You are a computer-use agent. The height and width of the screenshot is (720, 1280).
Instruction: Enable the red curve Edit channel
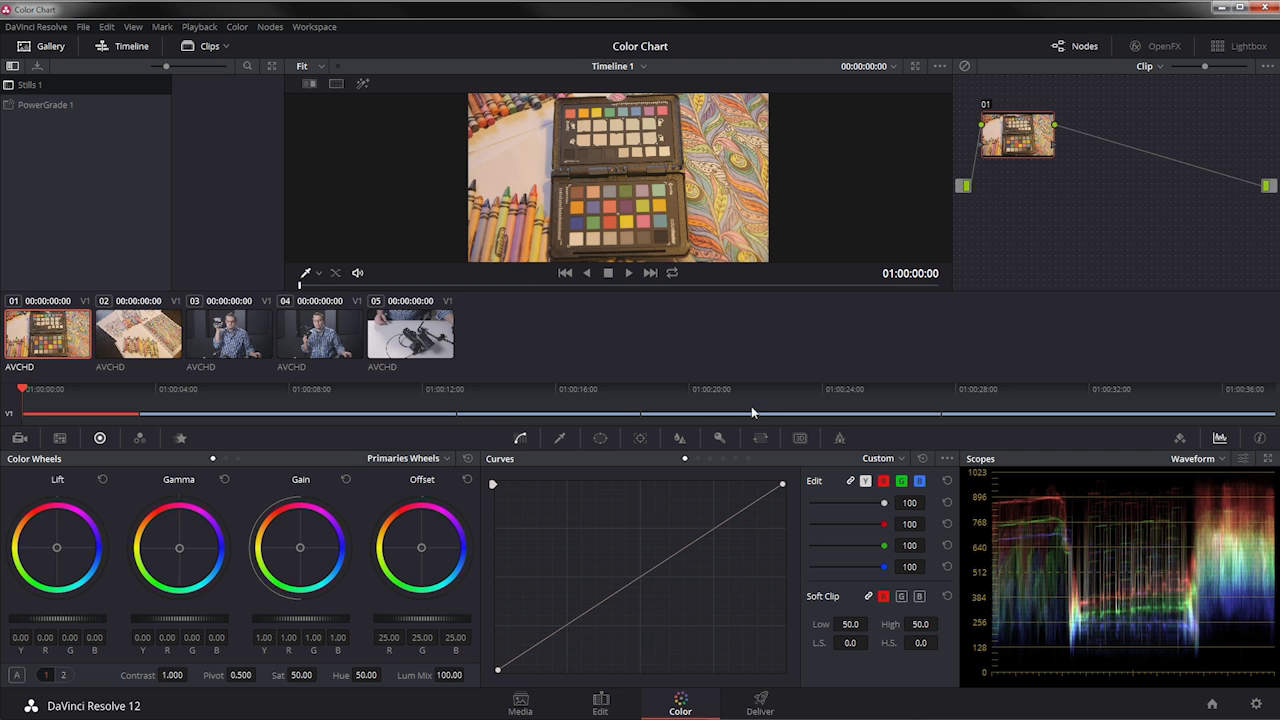884,481
